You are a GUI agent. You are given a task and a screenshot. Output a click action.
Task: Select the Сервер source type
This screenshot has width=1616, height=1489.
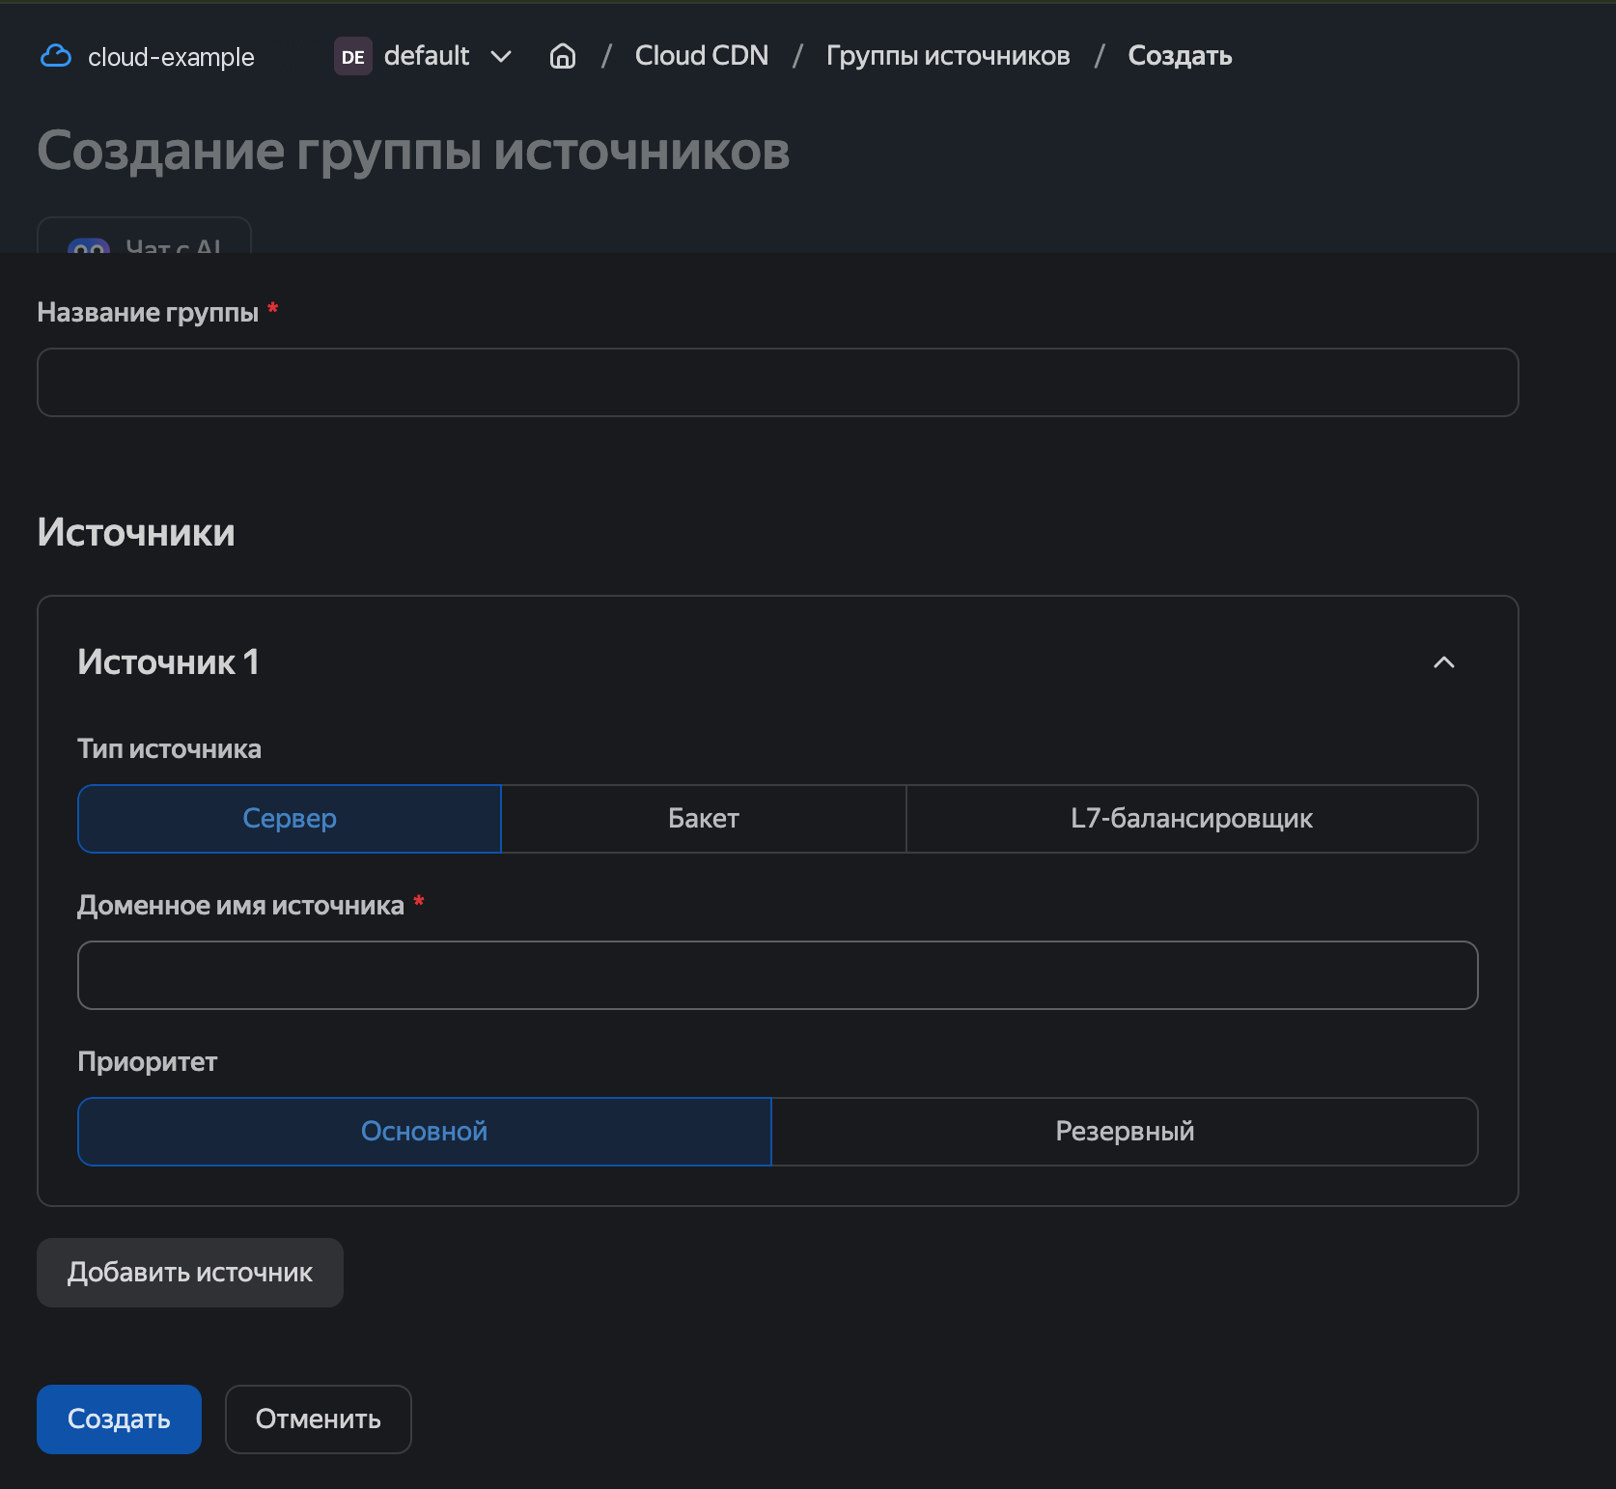[289, 819]
